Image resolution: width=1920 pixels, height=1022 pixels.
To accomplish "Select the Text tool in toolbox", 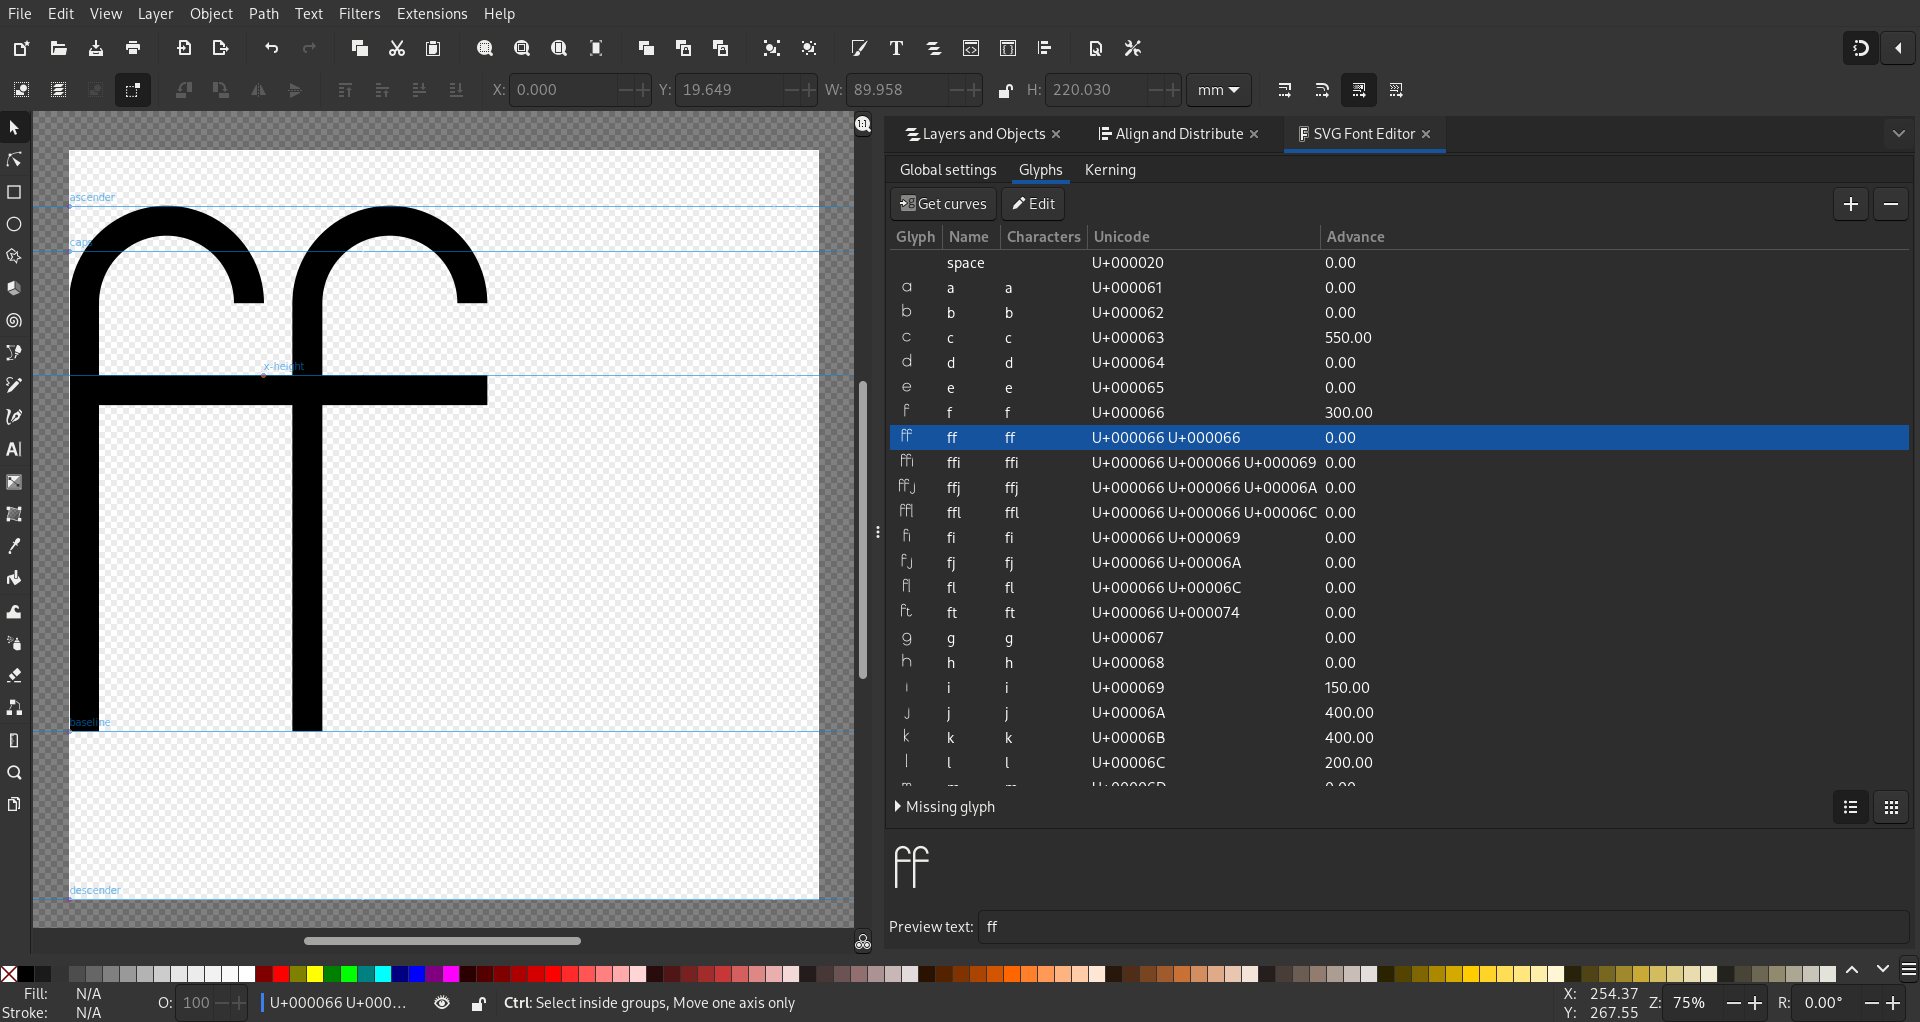I will coord(14,449).
